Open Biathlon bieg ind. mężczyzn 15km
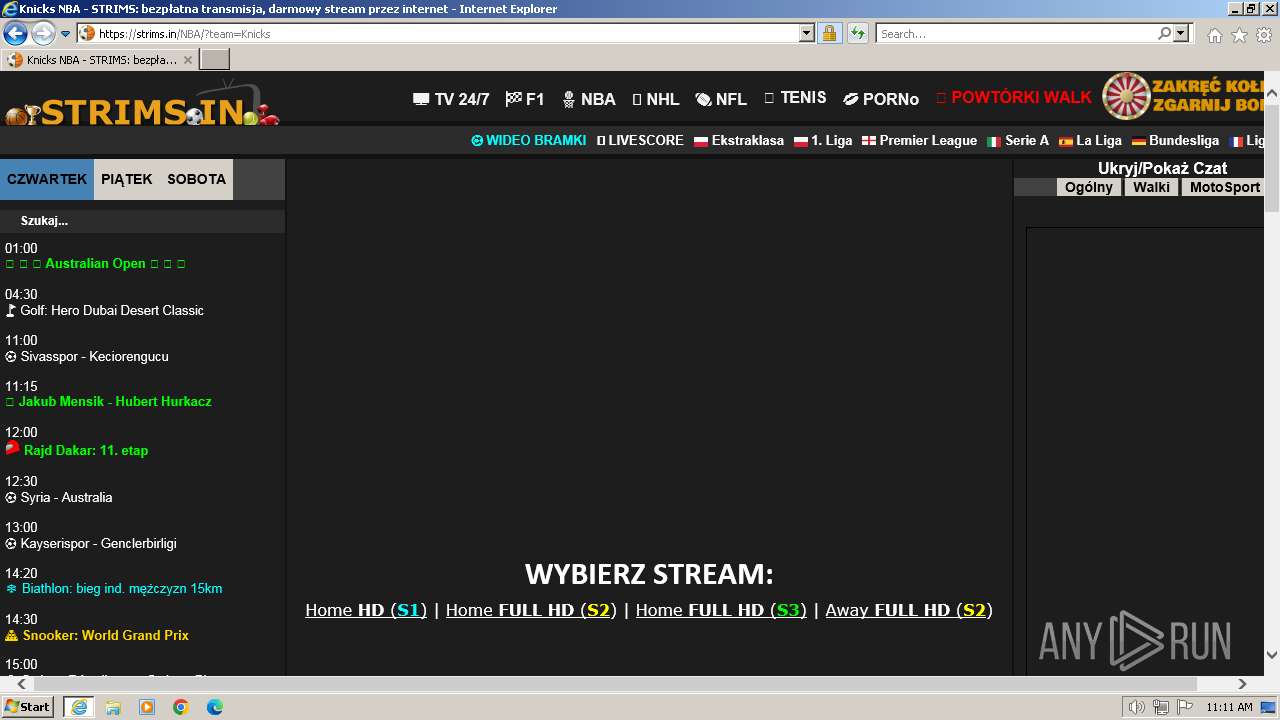The height and width of the screenshot is (720, 1280). point(114,588)
